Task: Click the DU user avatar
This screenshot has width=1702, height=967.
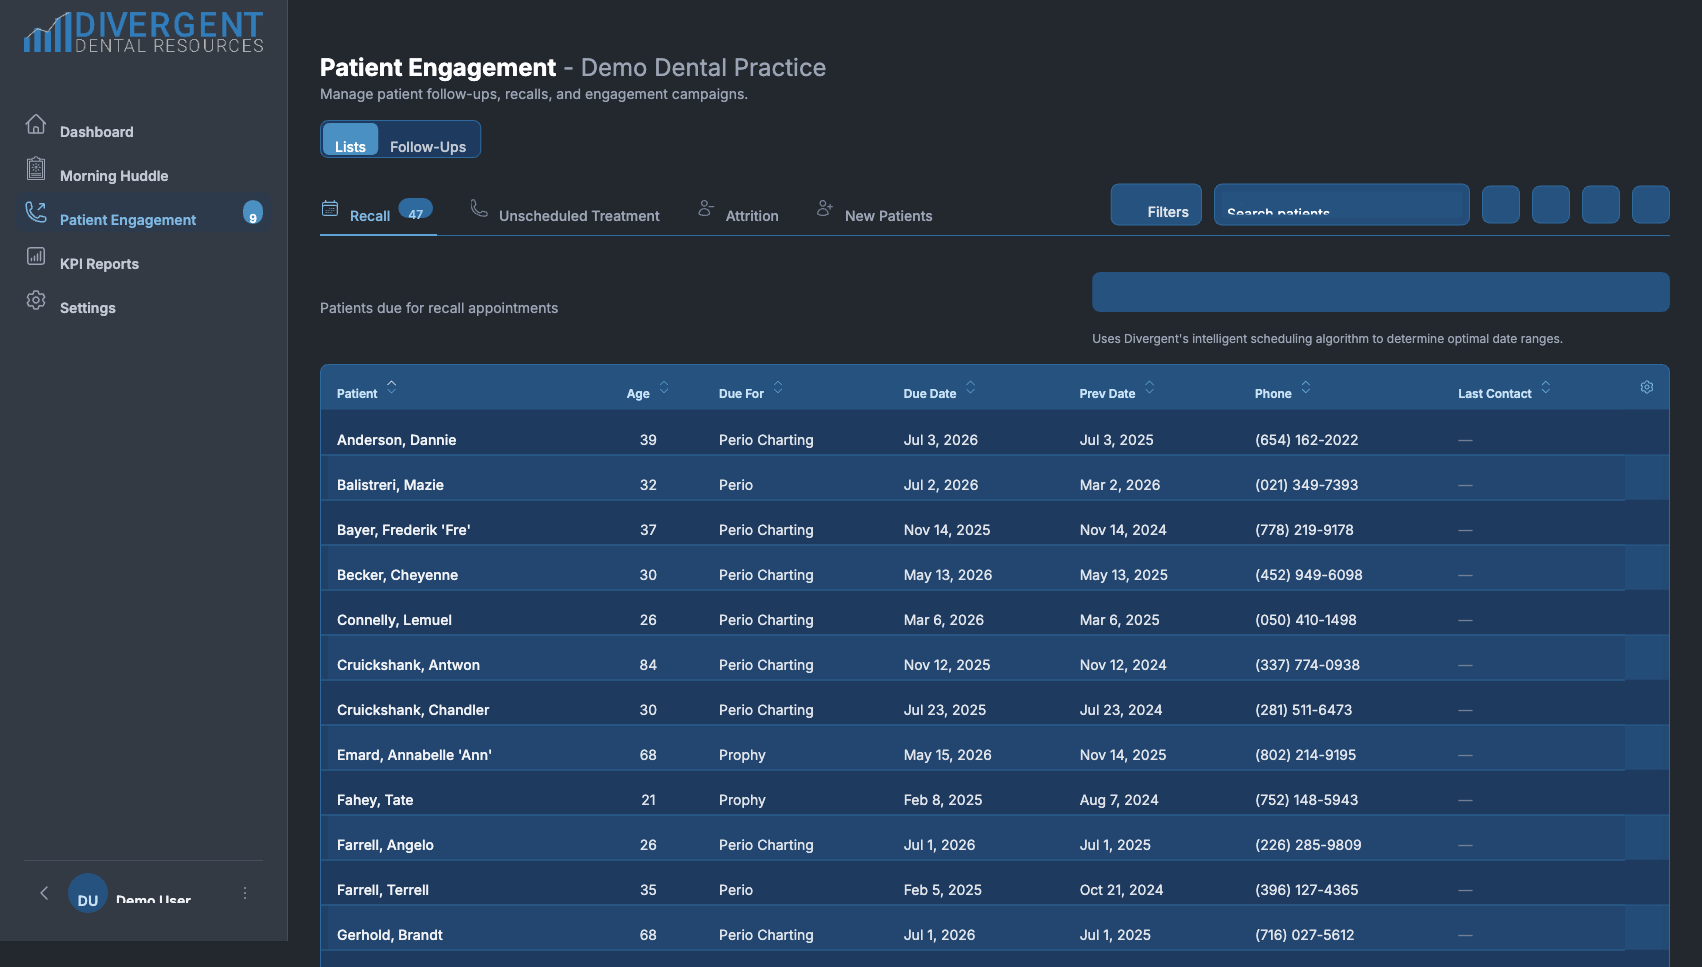Action: [88, 893]
